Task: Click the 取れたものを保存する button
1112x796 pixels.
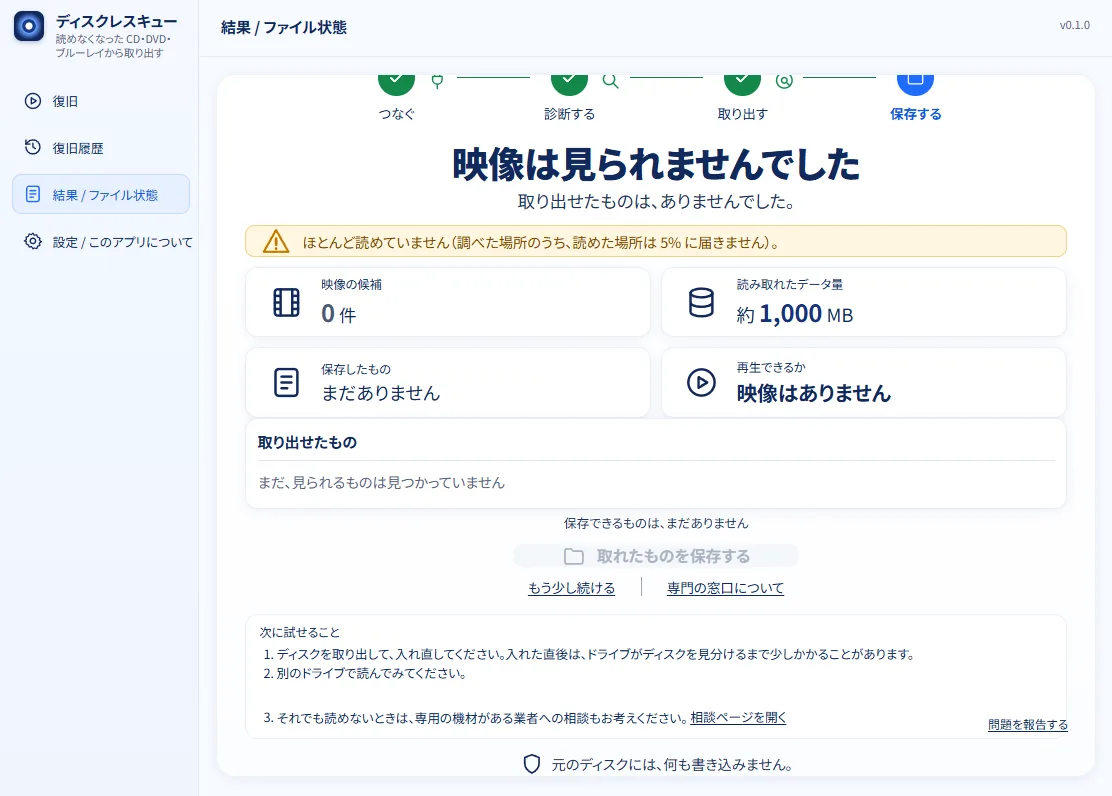Action: pos(656,555)
